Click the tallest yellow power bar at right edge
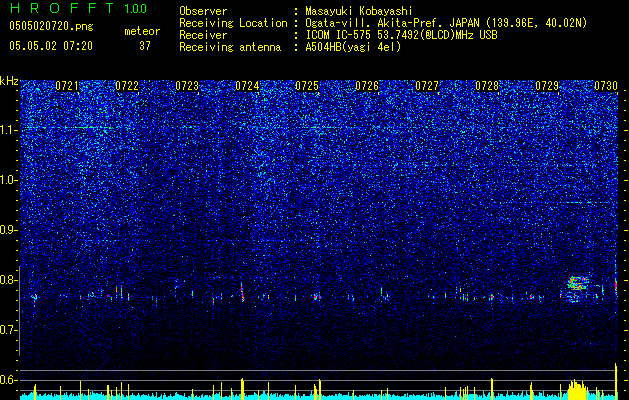 tap(616, 381)
